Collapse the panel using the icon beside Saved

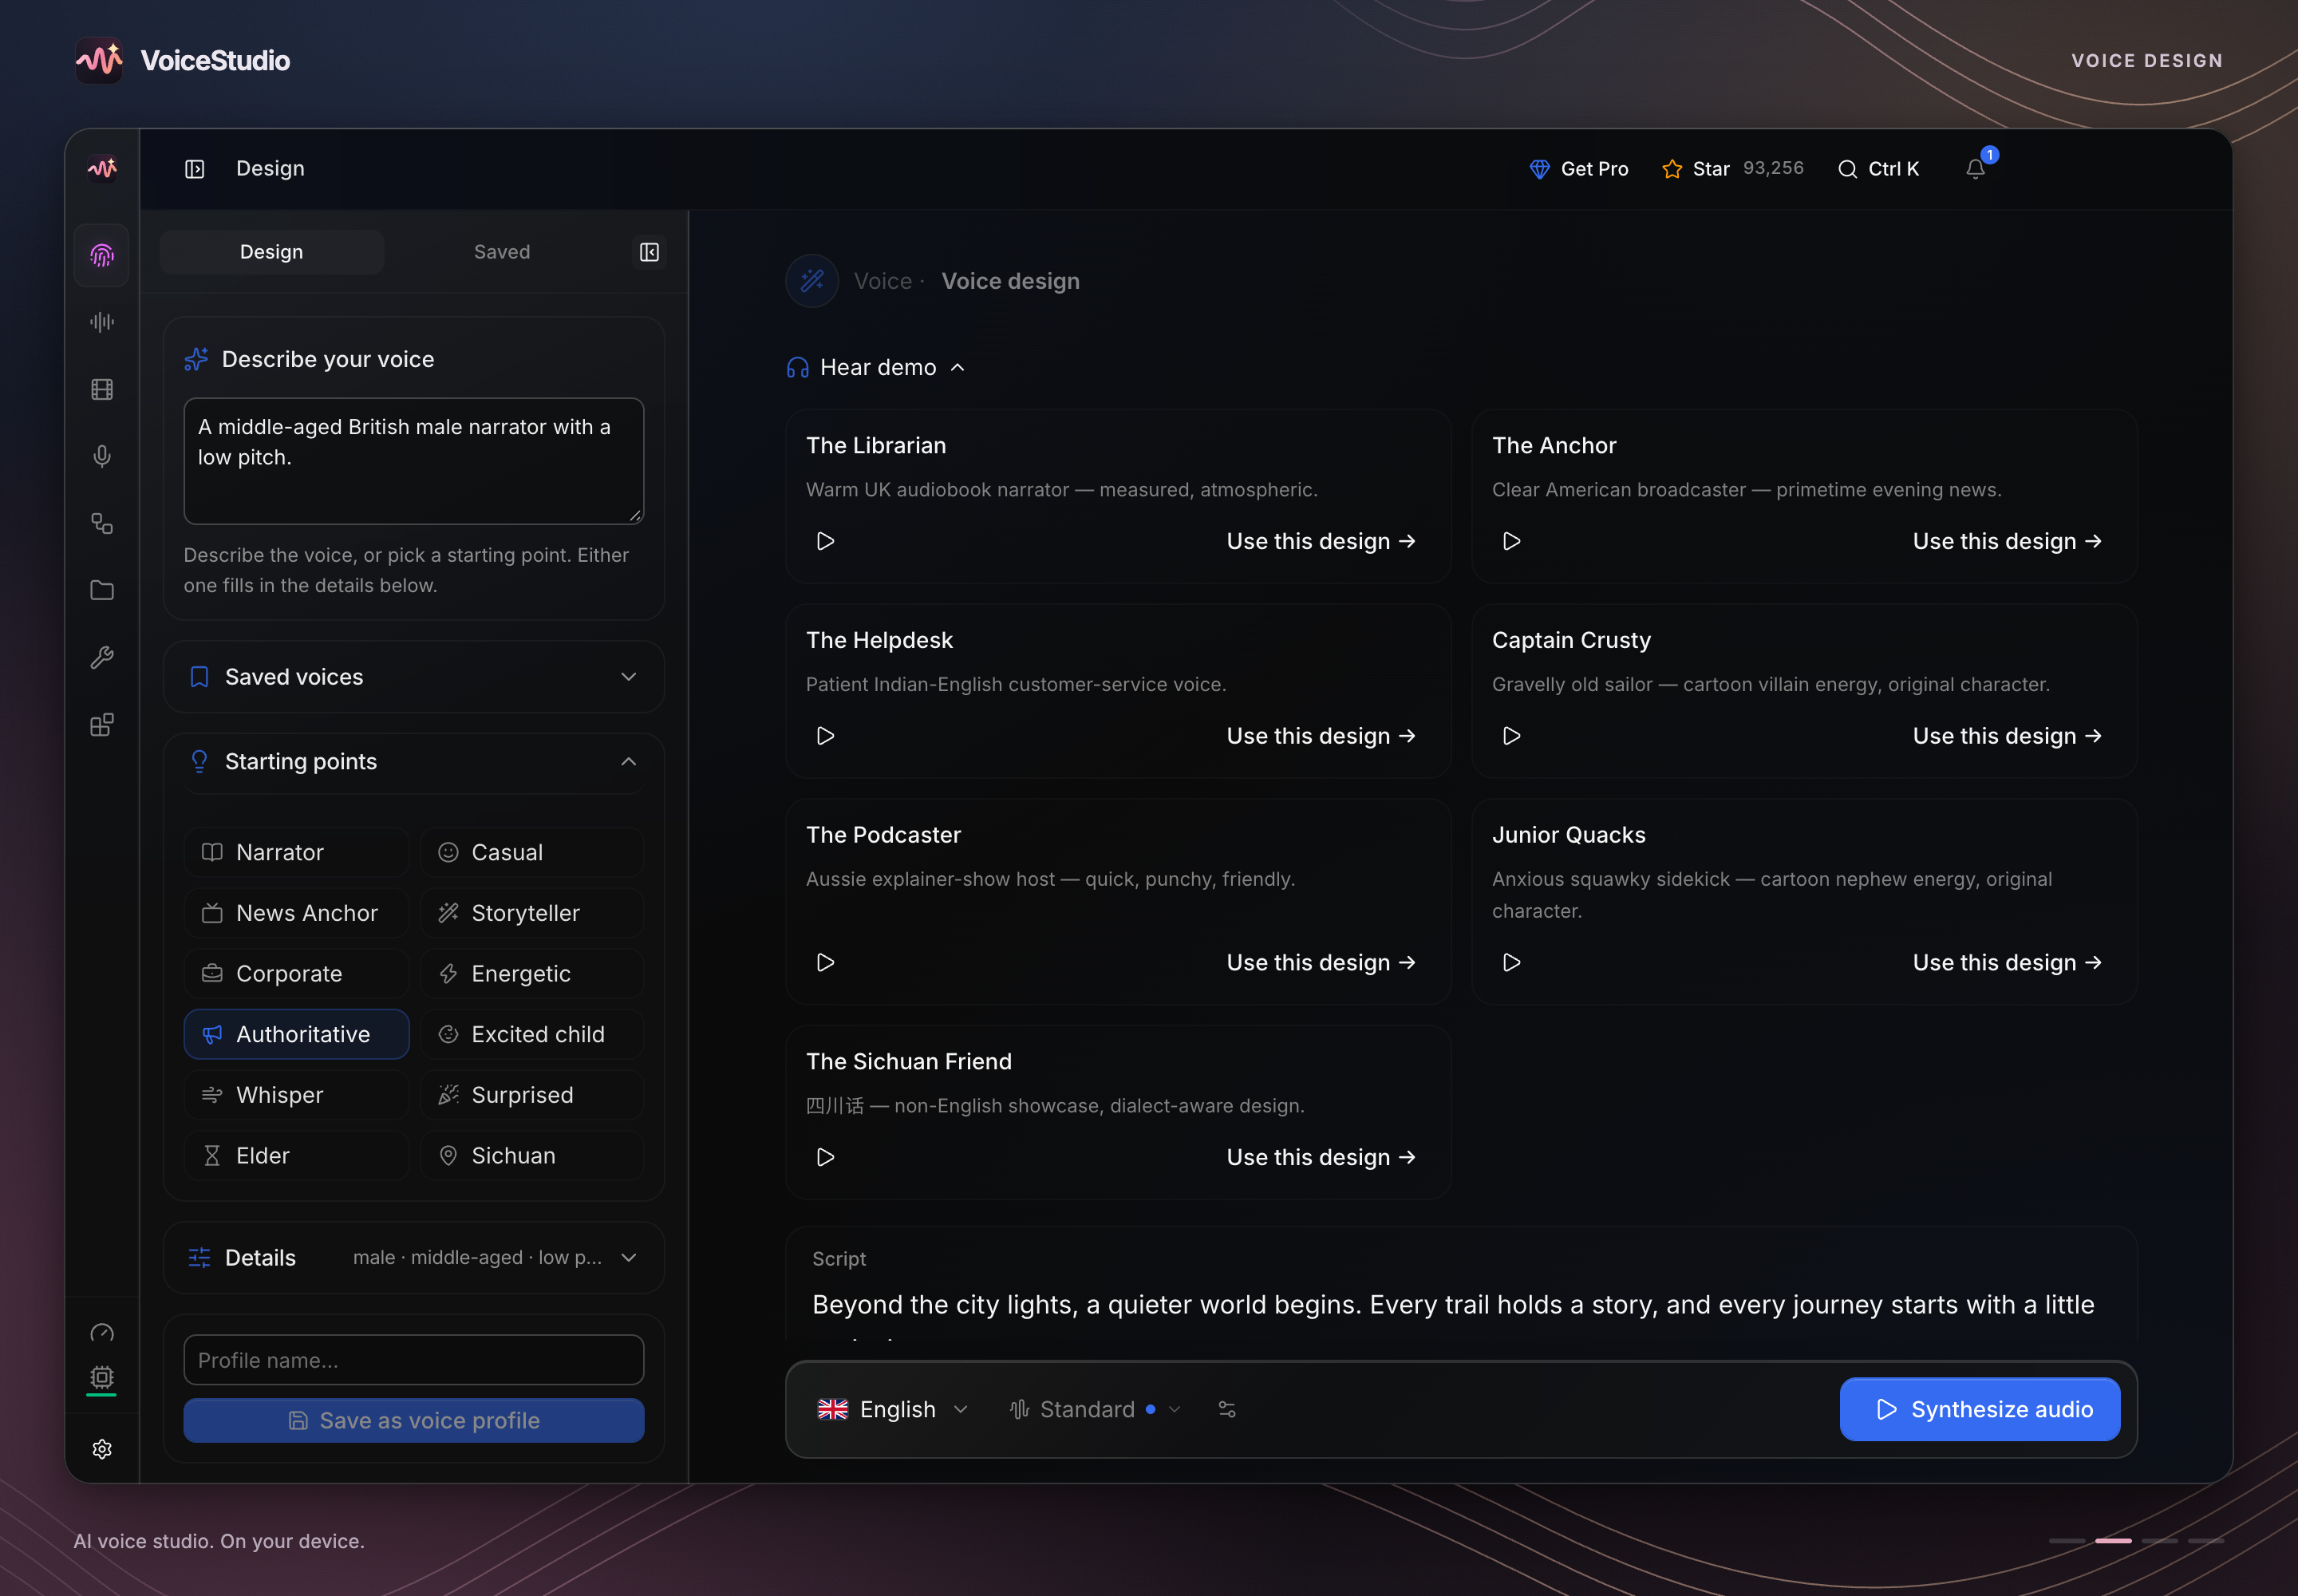(x=649, y=252)
